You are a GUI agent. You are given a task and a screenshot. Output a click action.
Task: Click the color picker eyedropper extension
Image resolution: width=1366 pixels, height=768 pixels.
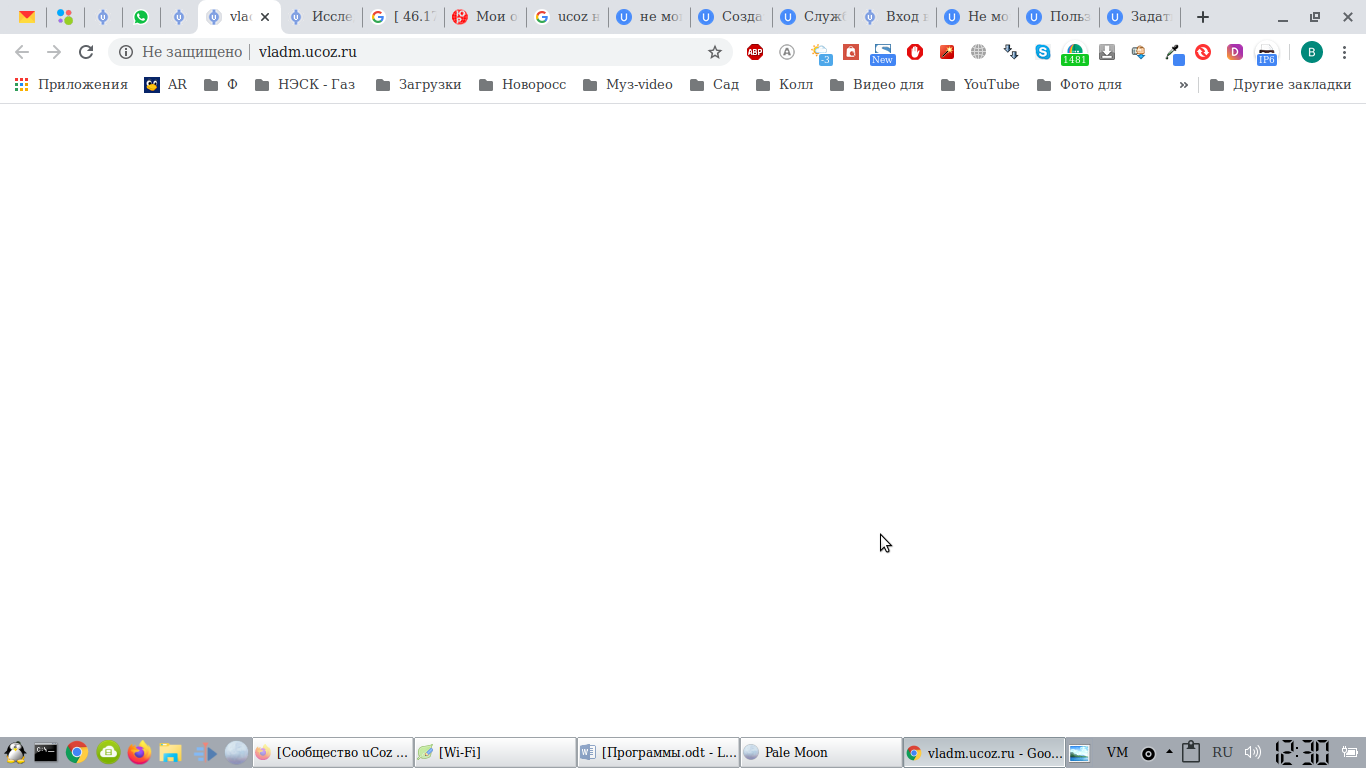[x=1173, y=53]
